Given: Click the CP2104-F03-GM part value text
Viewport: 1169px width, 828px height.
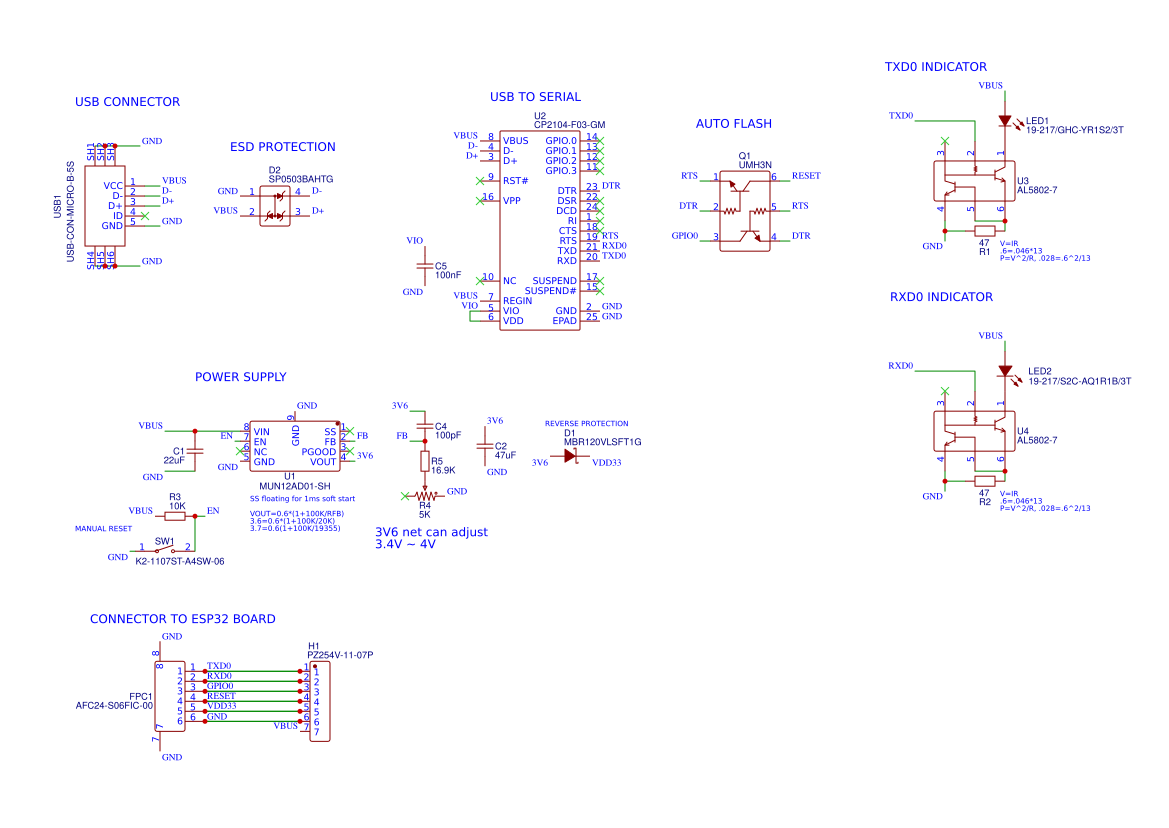Looking at the screenshot, I should click(570, 125).
